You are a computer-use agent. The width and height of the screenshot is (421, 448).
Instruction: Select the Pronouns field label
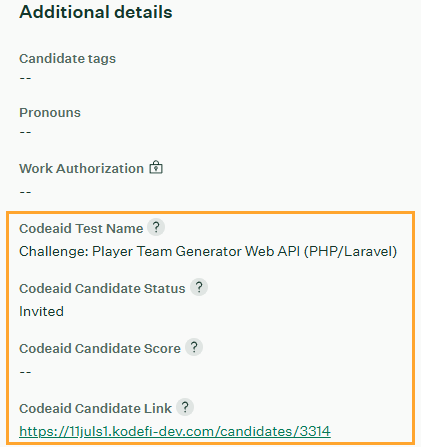[x=50, y=113]
